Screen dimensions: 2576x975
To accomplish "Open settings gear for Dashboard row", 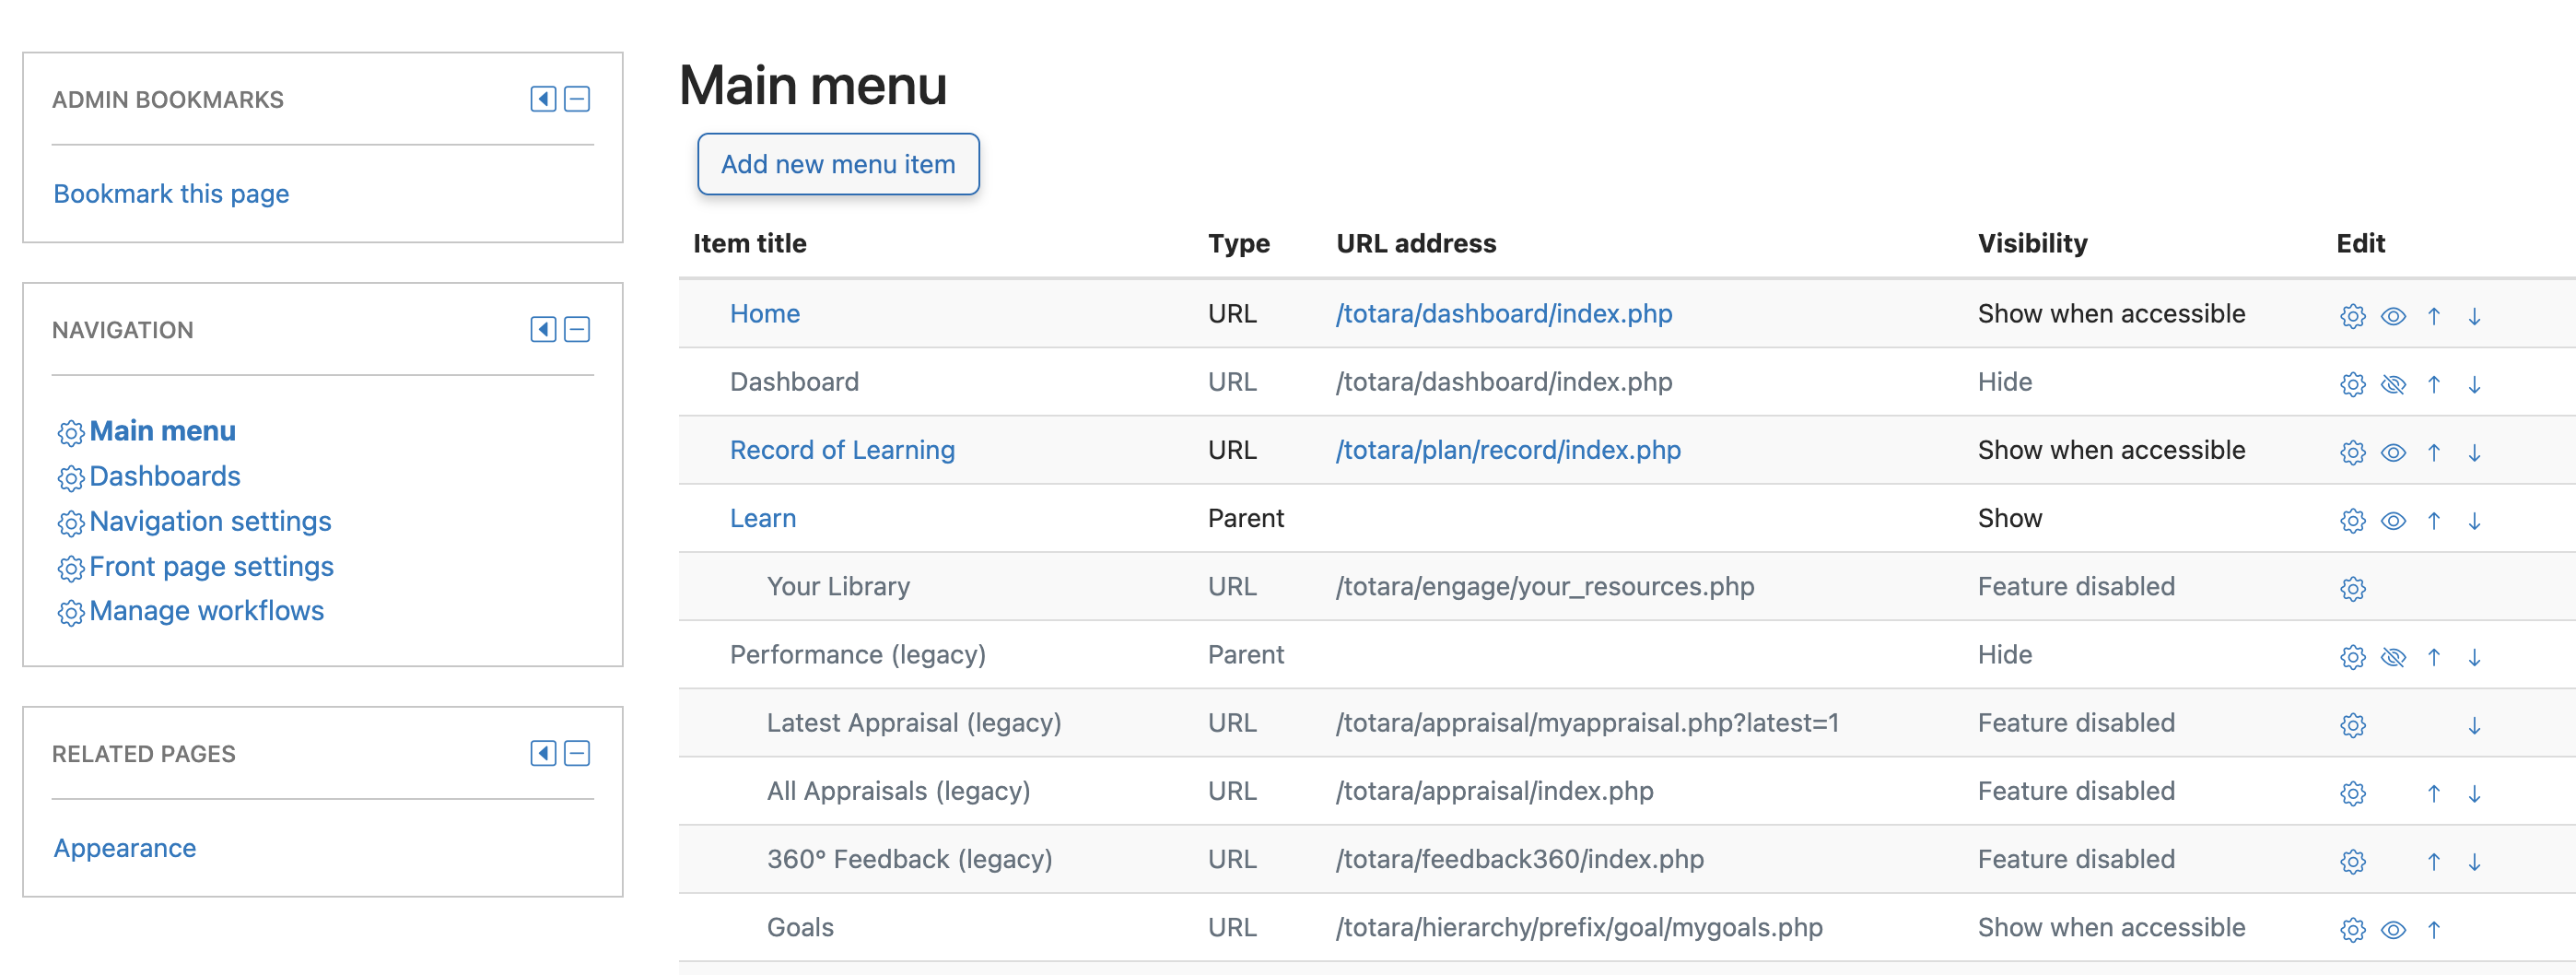I will (x=2352, y=384).
